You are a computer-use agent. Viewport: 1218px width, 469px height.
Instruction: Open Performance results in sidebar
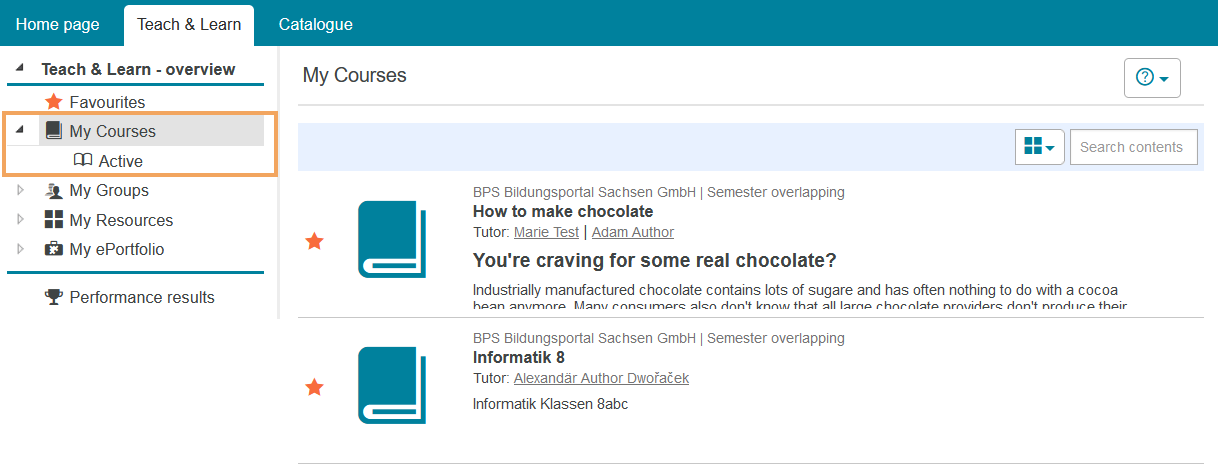coord(142,297)
